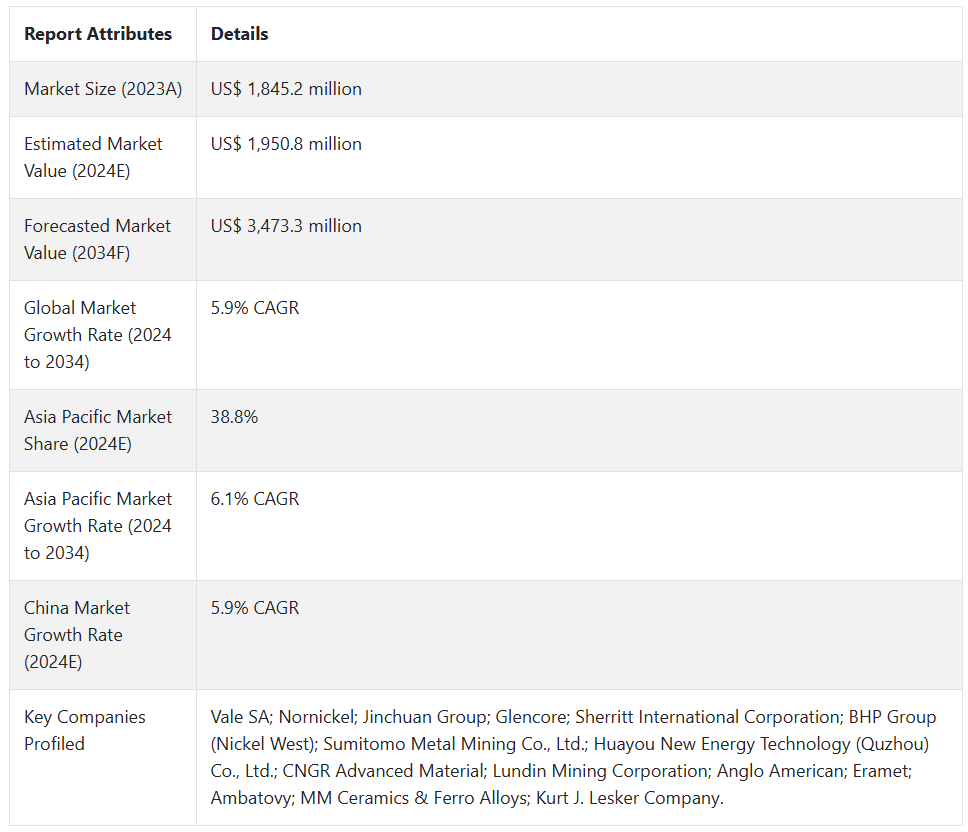Click the Vale SA company name

pos(240,717)
